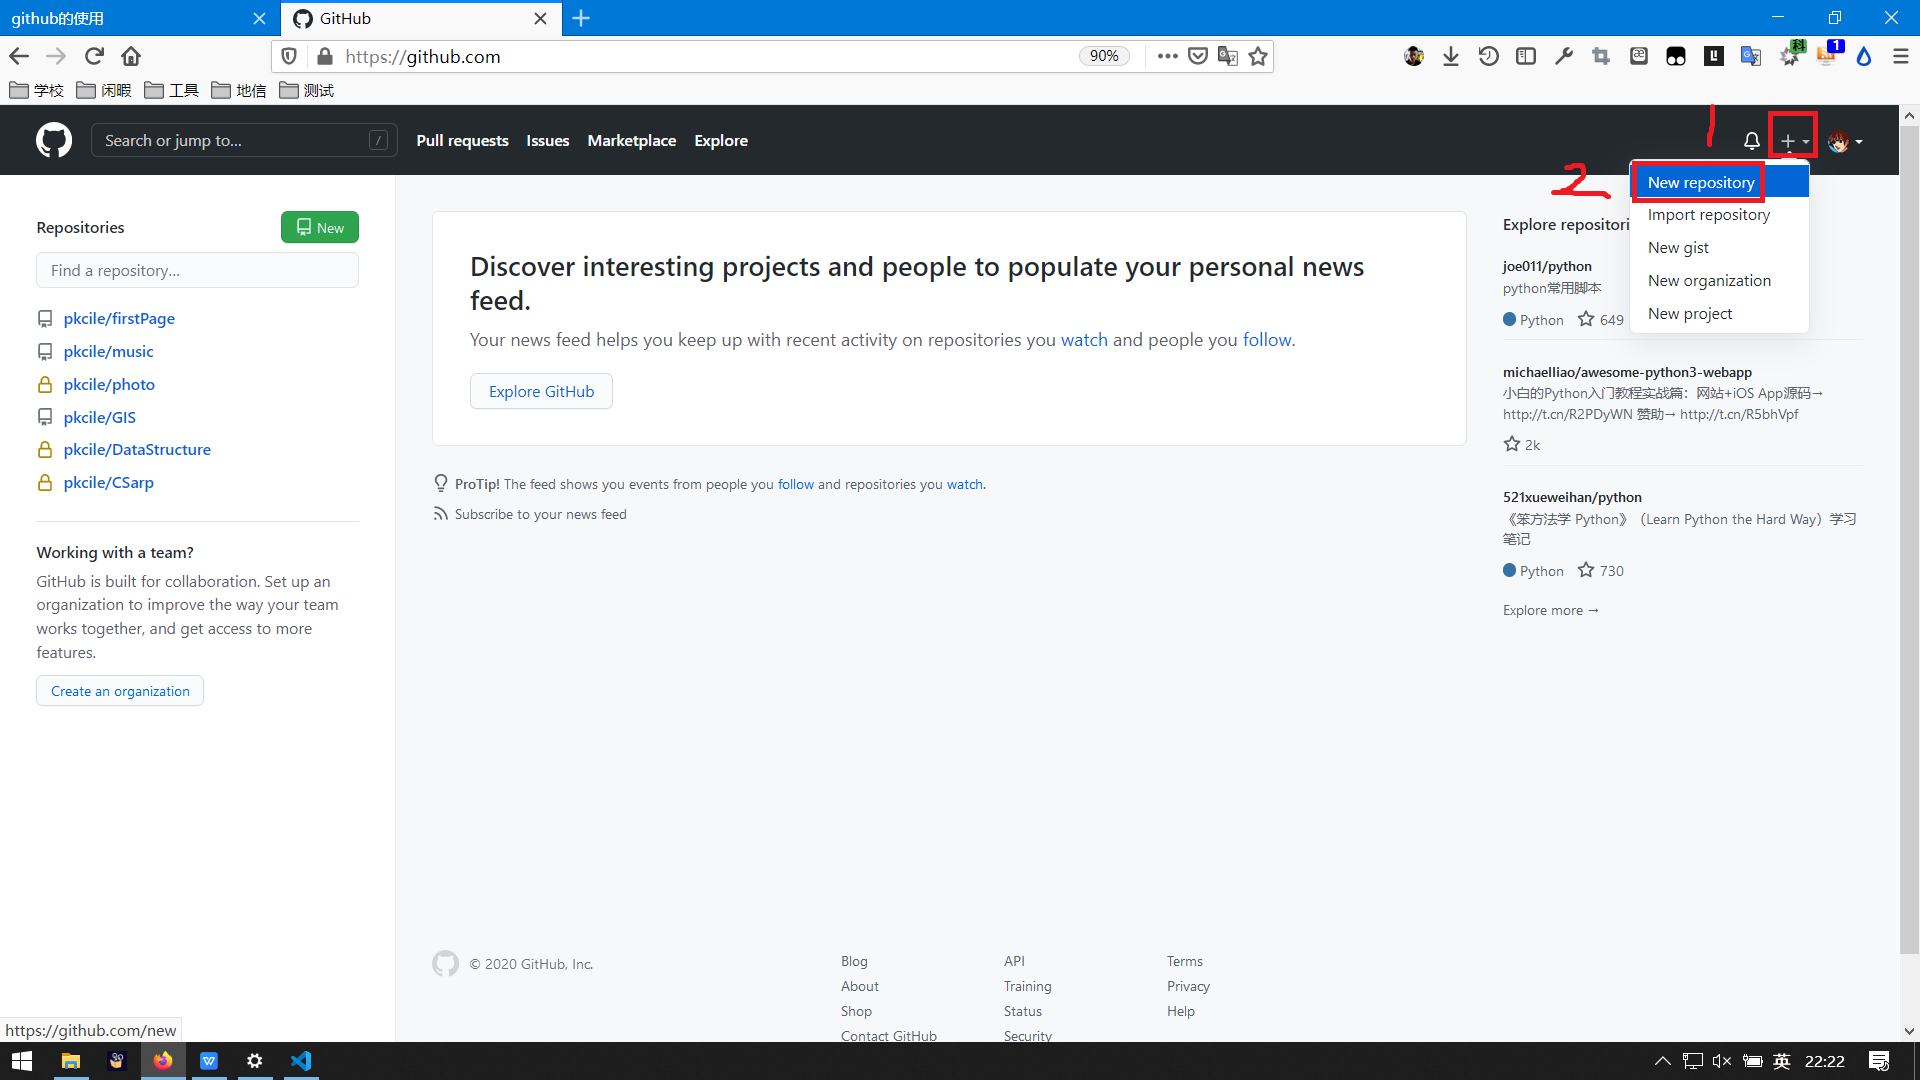Open pkcile/firstPage repository

point(119,318)
